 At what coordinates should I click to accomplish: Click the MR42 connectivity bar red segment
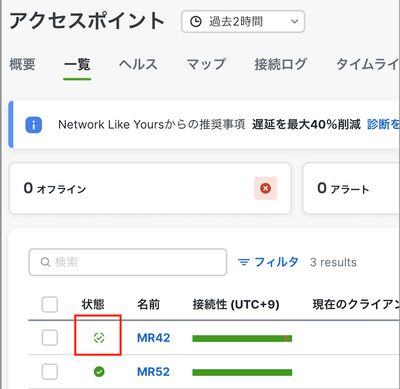286,339
